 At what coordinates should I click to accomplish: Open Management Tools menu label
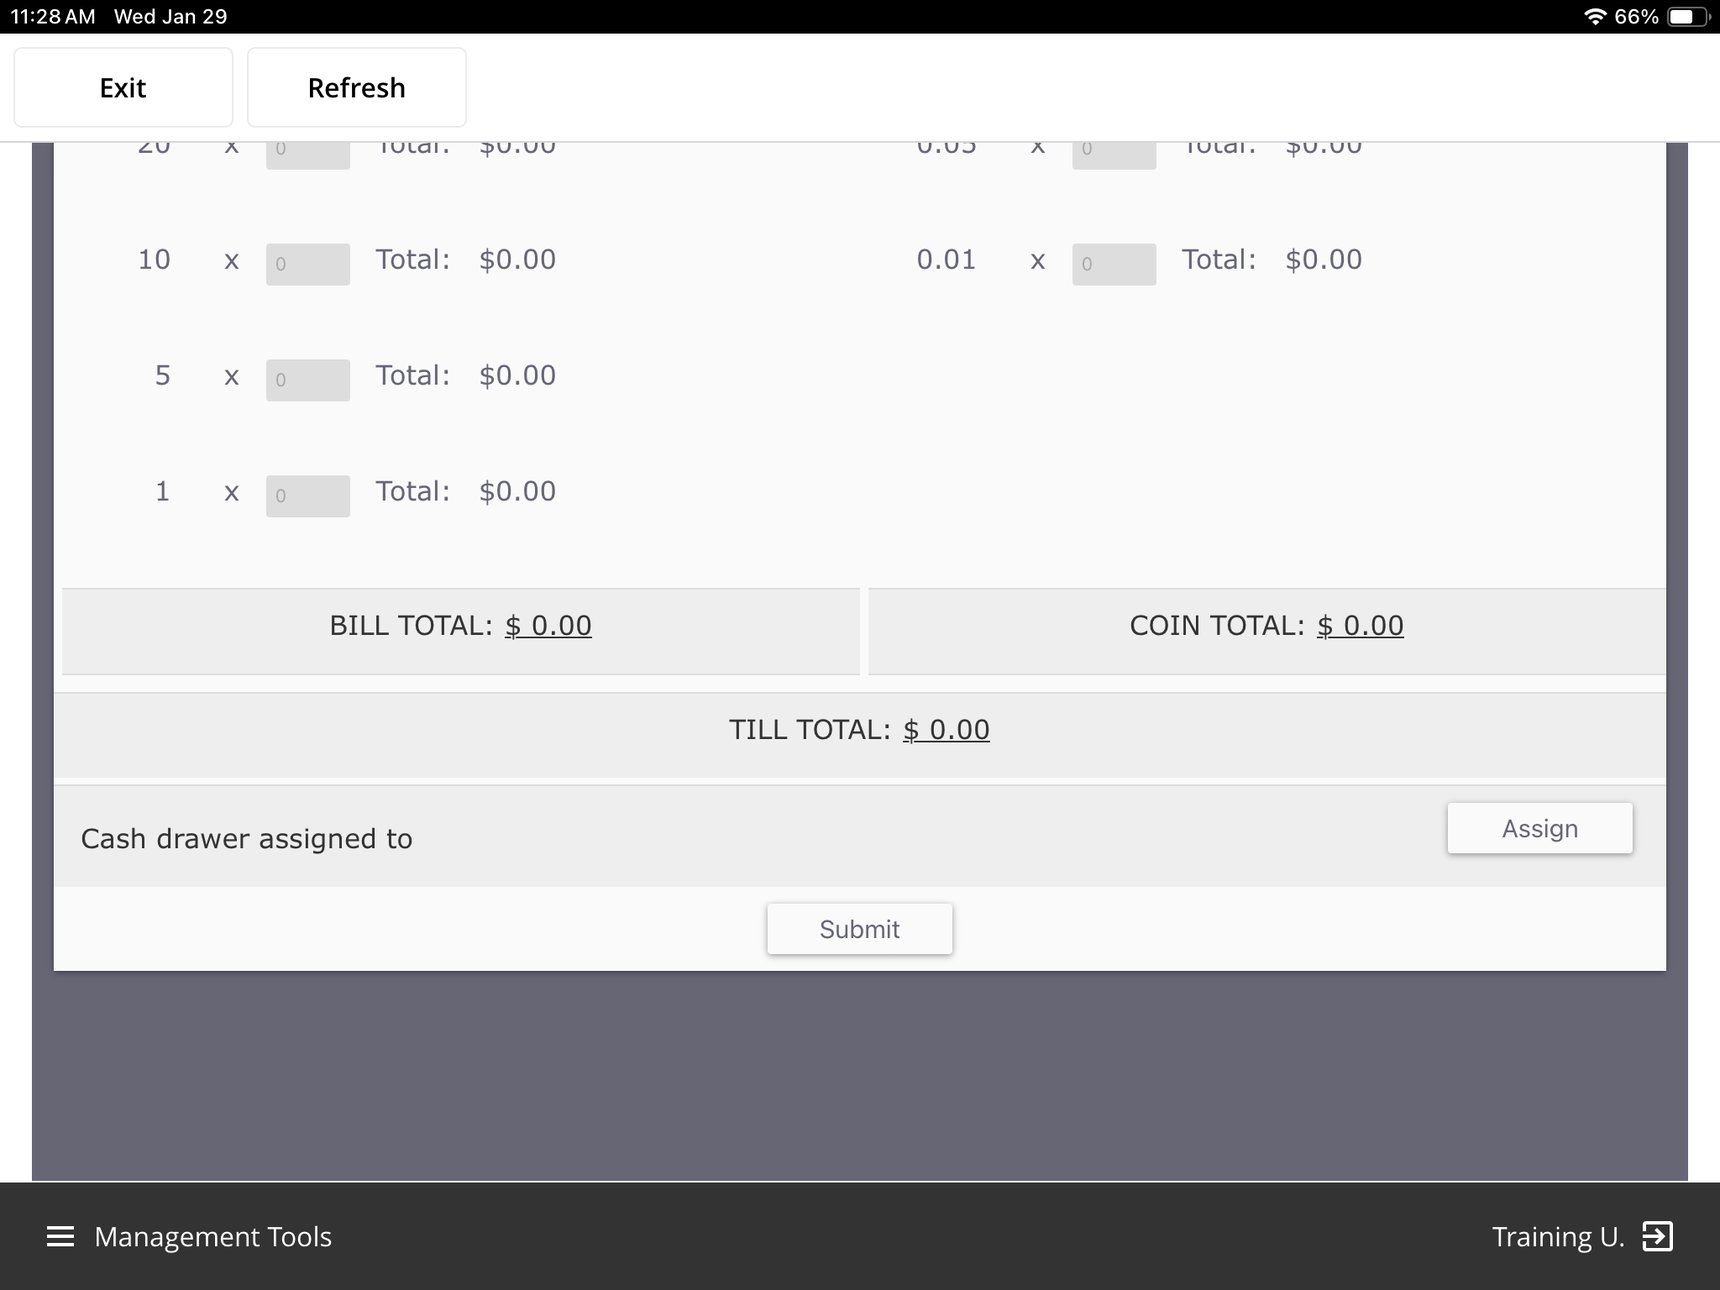coord(213,1237)
